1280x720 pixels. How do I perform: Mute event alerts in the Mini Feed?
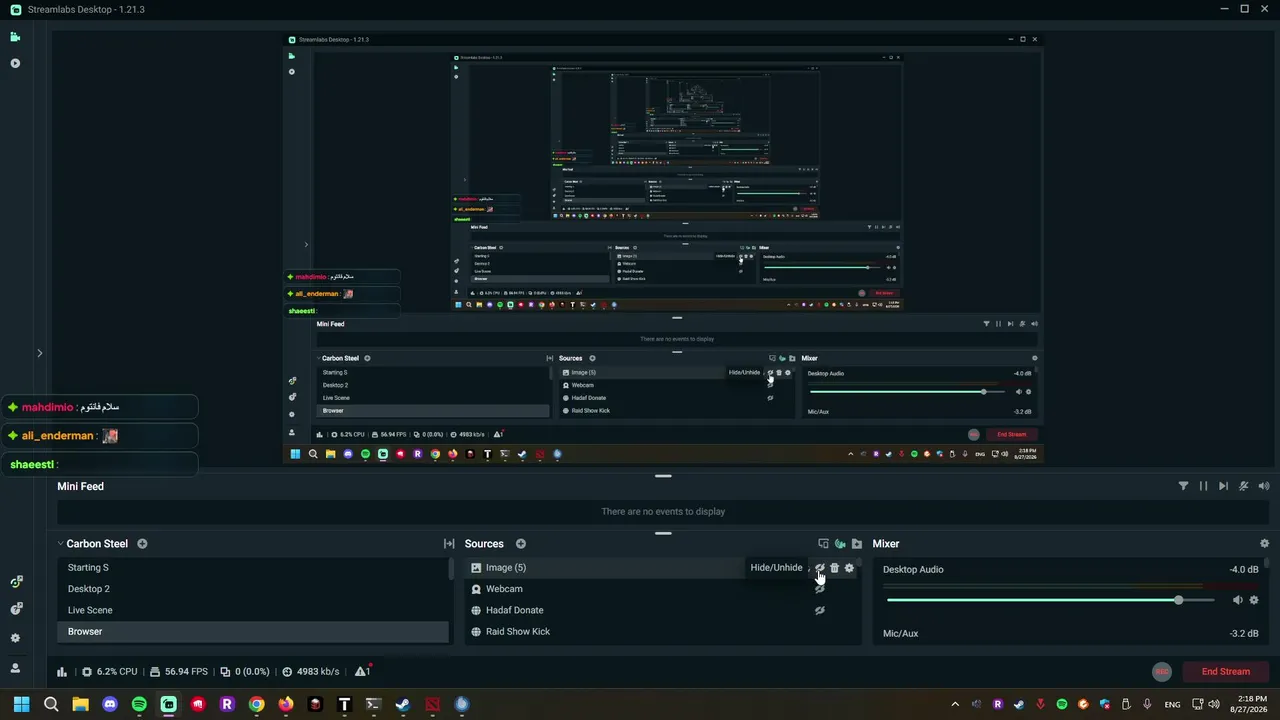pos(1244,486)
